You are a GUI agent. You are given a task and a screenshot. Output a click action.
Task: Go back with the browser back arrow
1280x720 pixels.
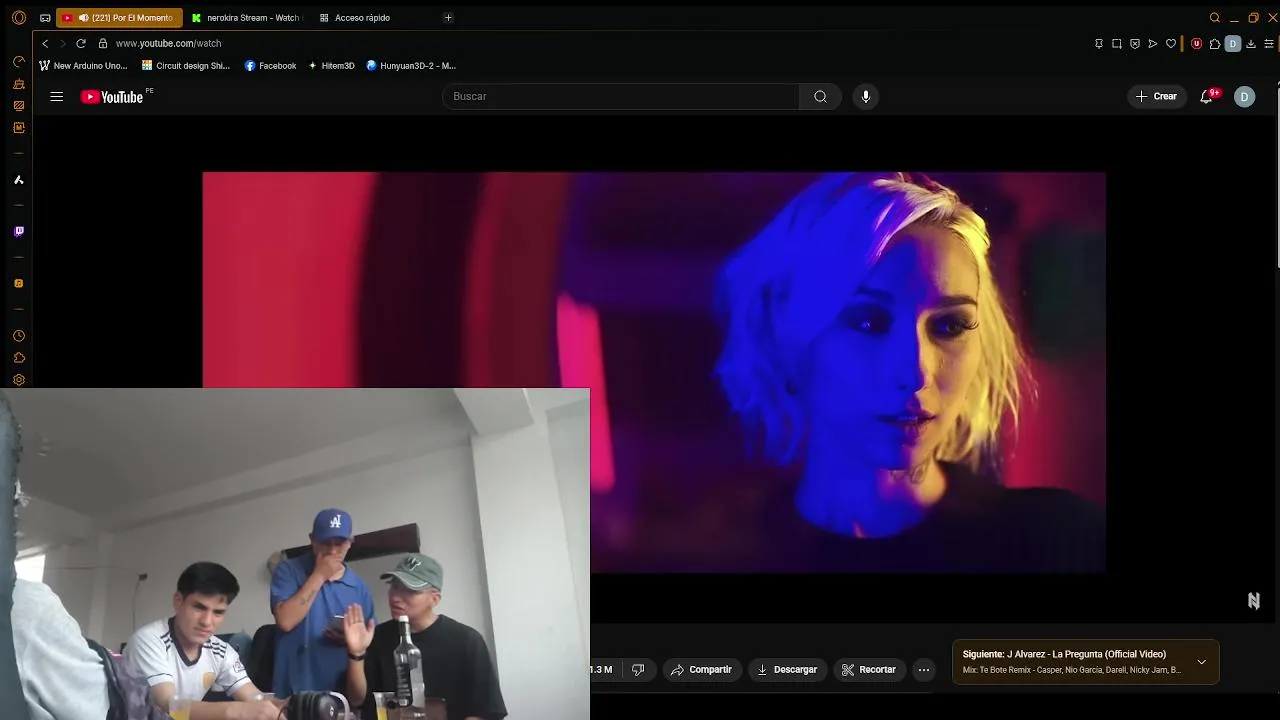click(x=45, y=44)
